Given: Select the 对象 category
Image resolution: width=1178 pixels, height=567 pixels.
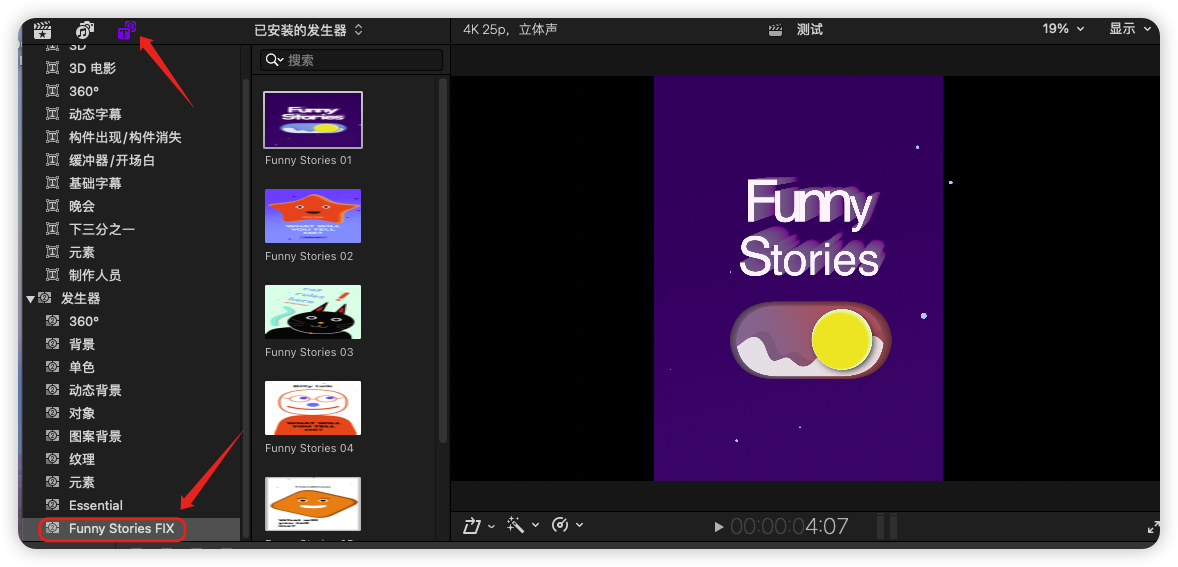Looking at the screenshot, I should pyautogui.click(x=82, y=413).
